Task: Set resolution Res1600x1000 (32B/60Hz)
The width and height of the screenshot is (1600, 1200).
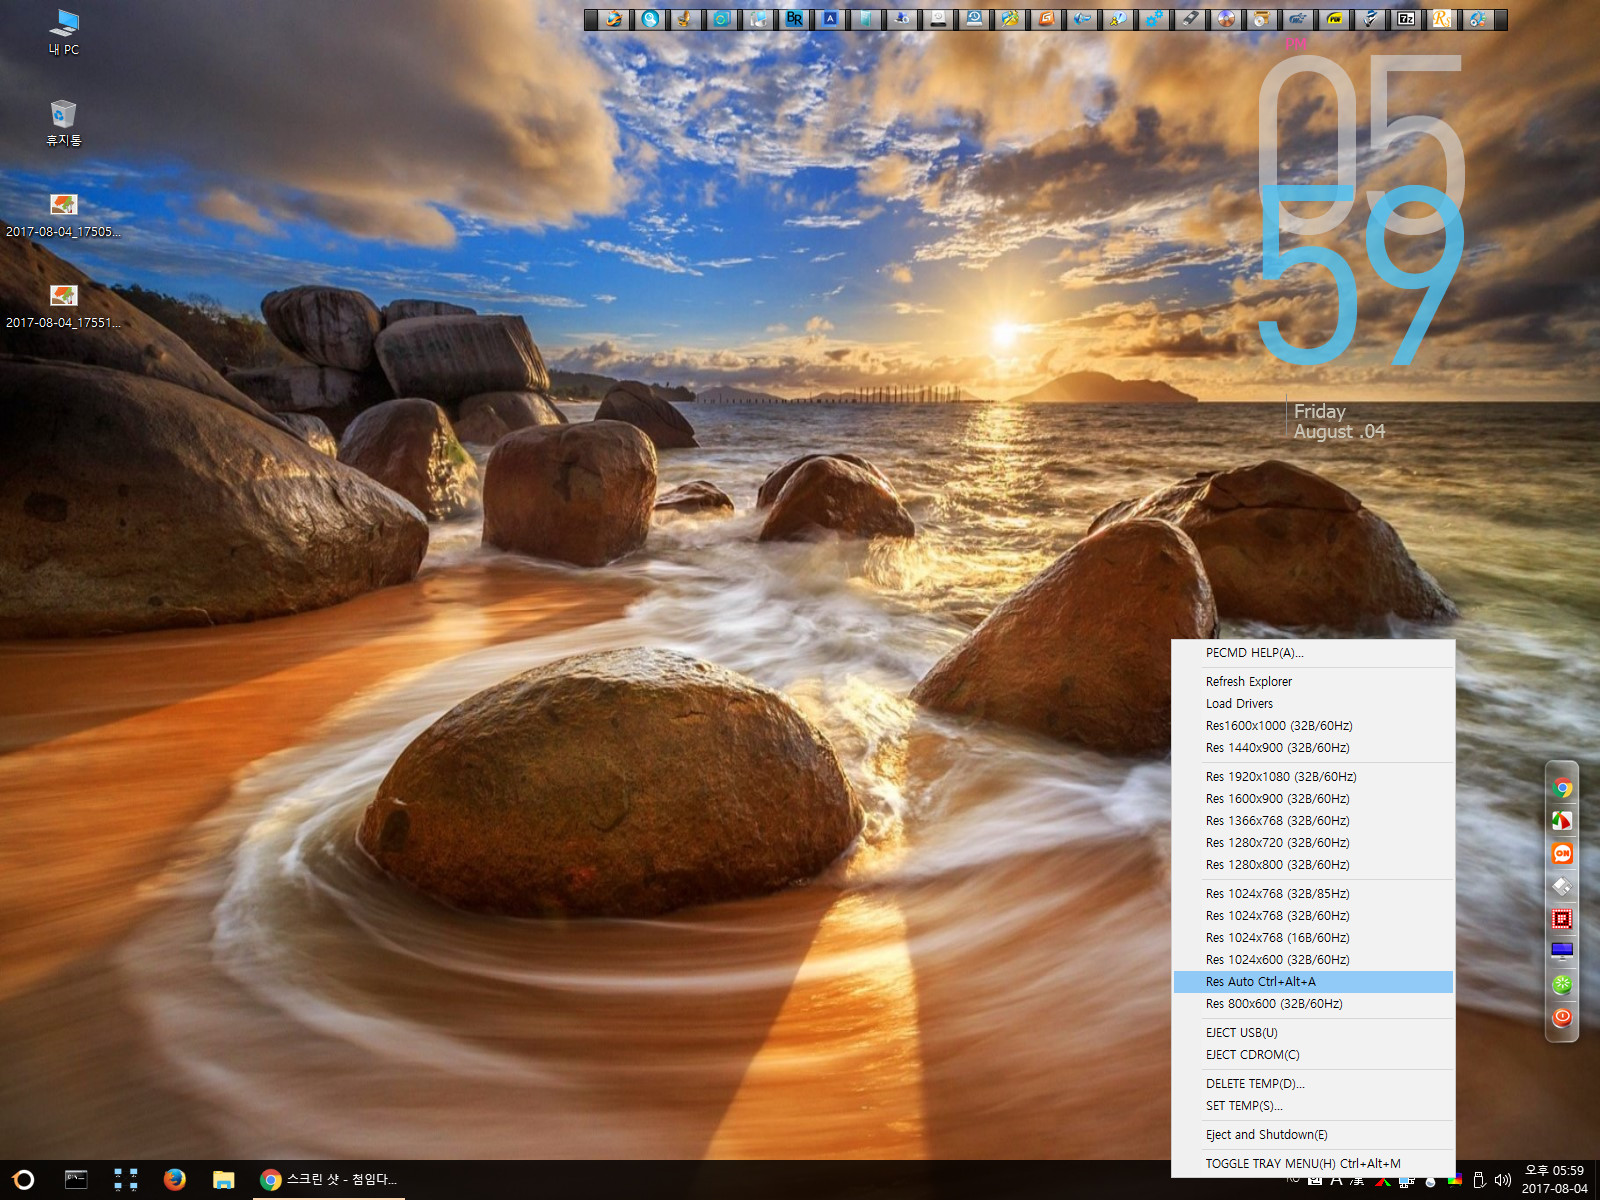Action: [x=1313, y=726]
